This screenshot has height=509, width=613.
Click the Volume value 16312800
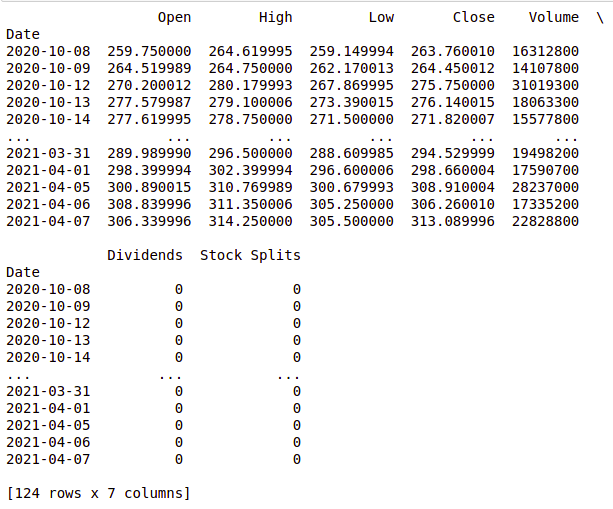coord(545,51)
